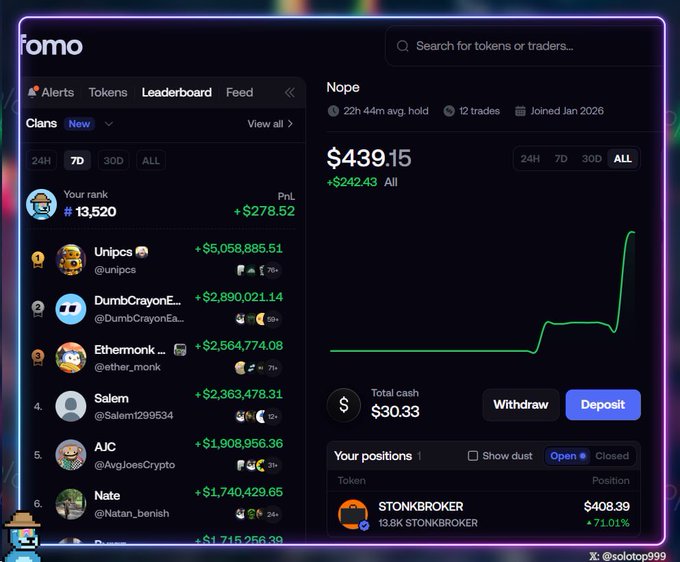Click the silver rank 2 medal
The height and width of the screenshot is (562, 680).
(38, 309)
